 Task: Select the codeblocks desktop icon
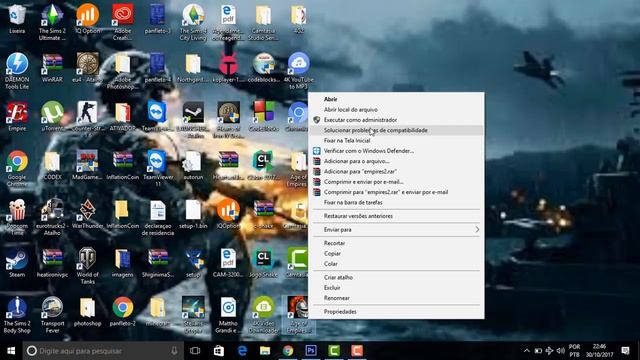[263, 68]
